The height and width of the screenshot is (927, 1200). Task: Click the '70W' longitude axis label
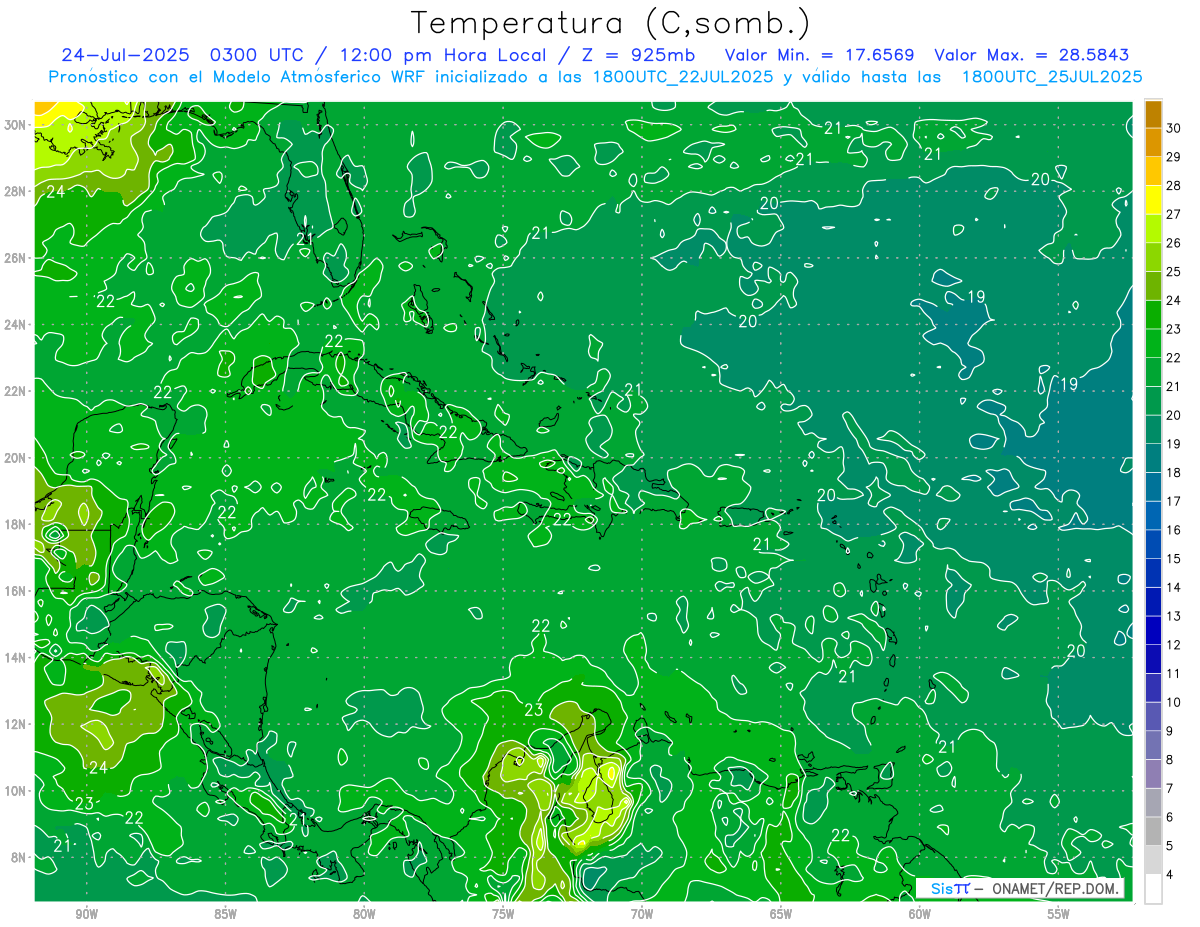pyautogui.click(x=642, y=914)
